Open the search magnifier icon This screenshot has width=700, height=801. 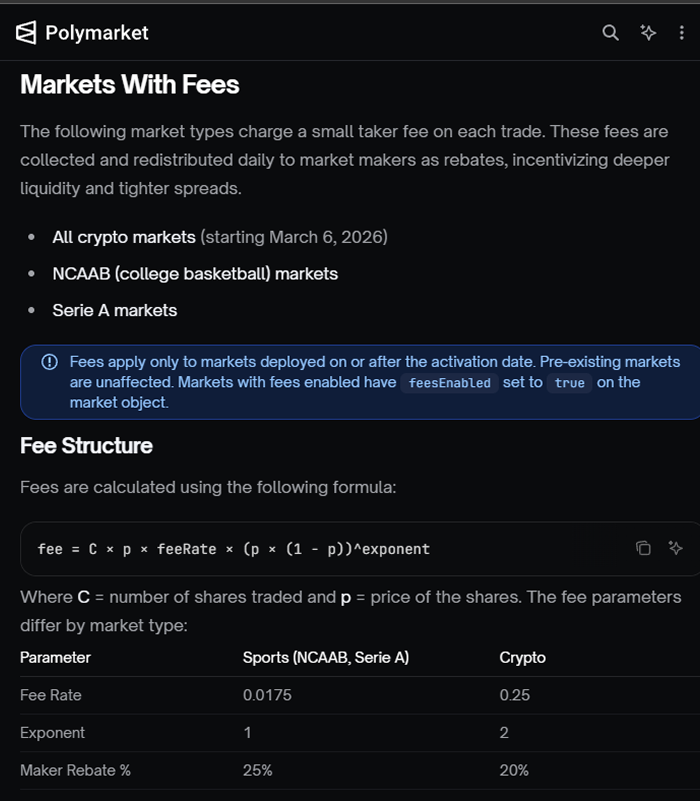pyautogui.click(x=611, y=33)
